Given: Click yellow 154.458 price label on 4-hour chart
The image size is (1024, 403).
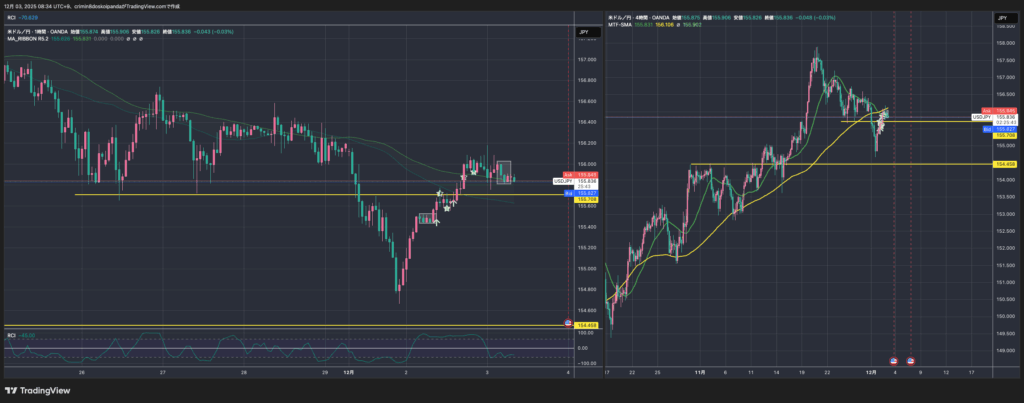Looking at the screenshot, I should click(x=1005, y=164).
